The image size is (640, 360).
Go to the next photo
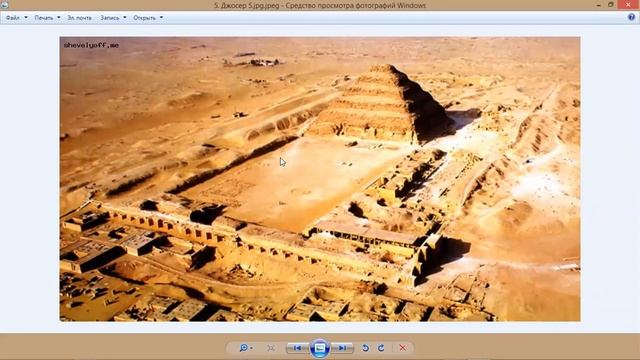click(x=342, y=348)
